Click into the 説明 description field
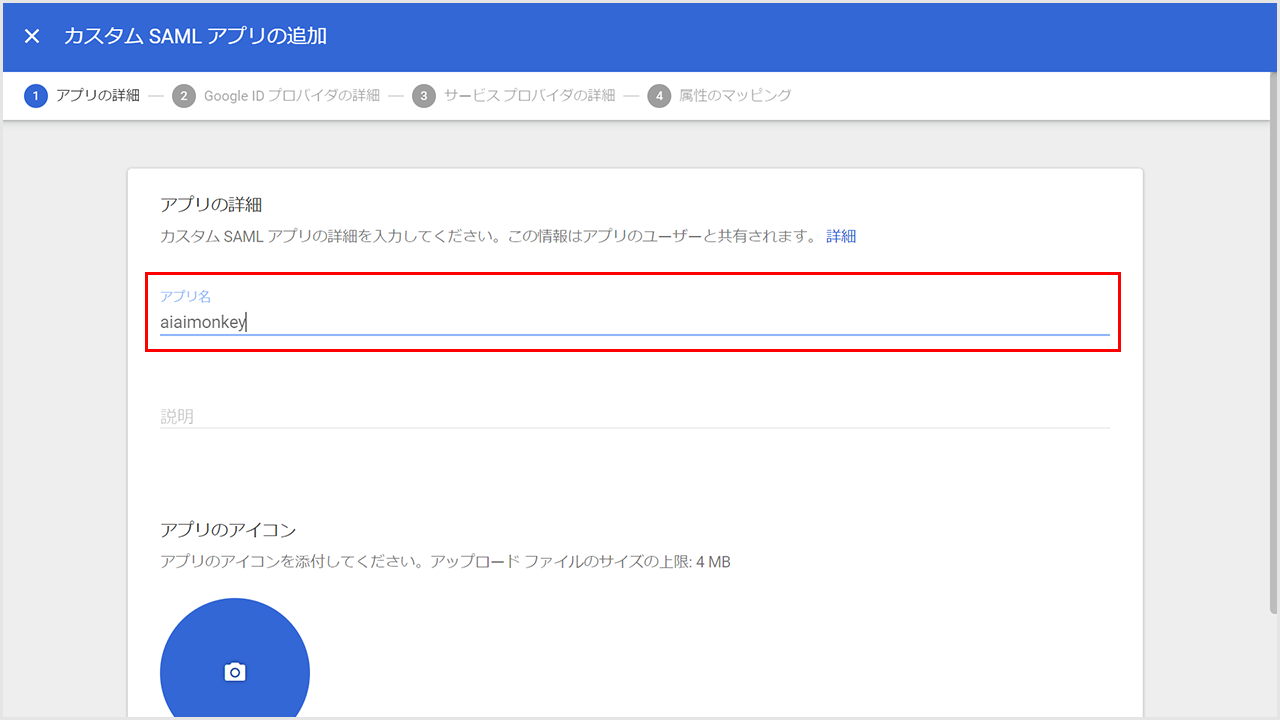Image resolution: width=1280 pixels, height=720 pixels. click(634, 416)
